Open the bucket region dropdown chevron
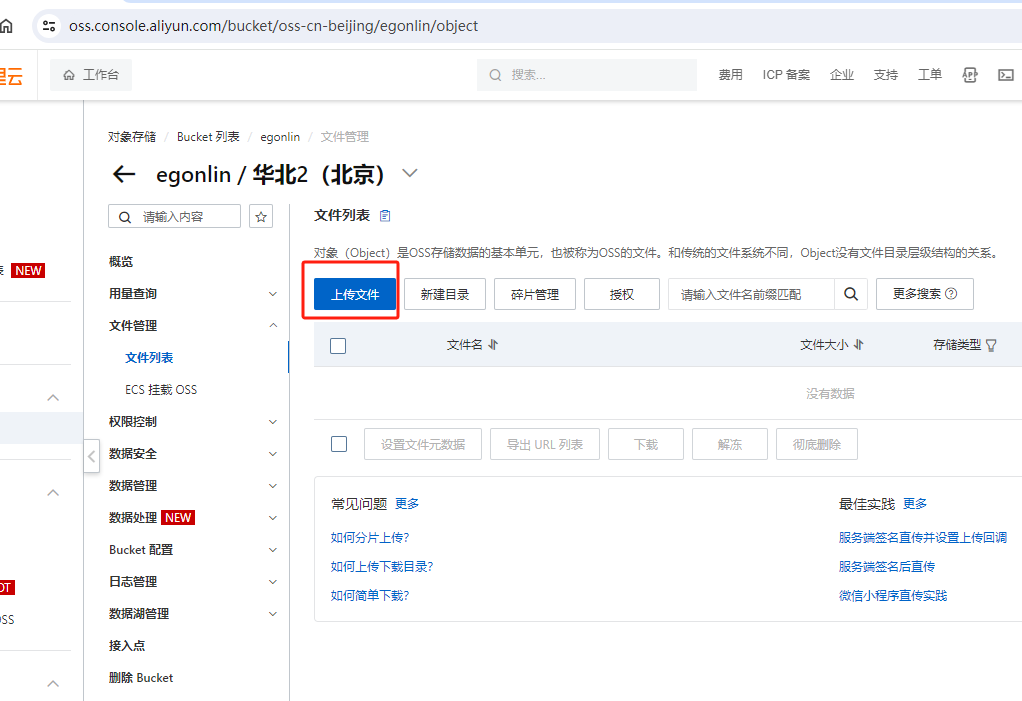Viewport: 1022px width, 701px height. coord(409,173)
